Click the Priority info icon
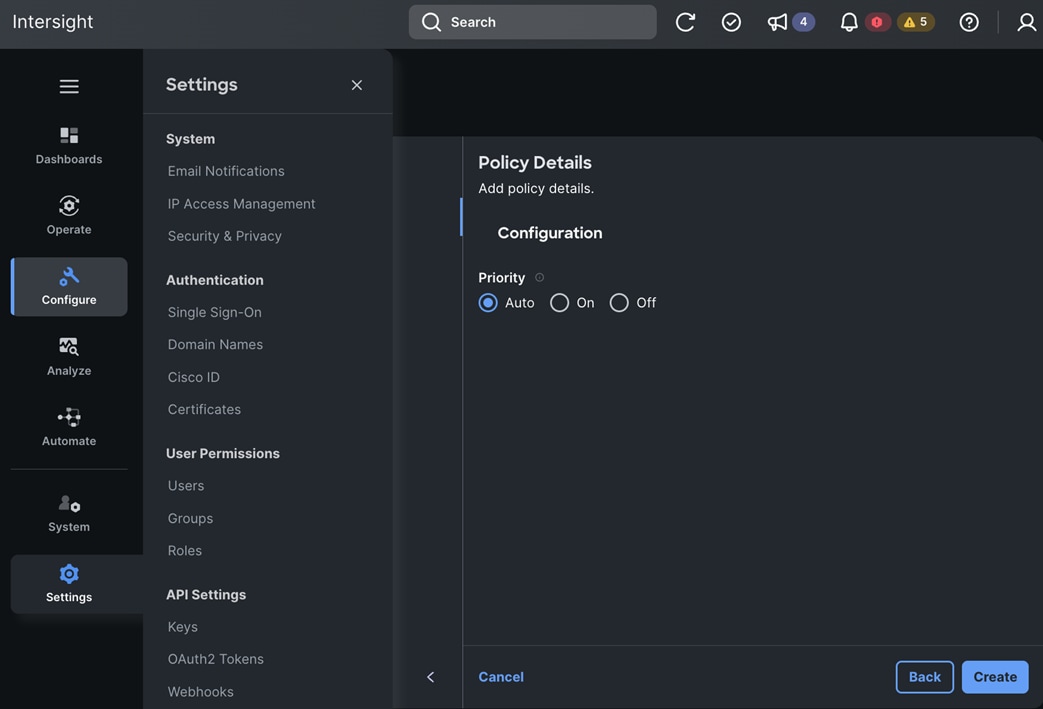Image resolution: width=1043 pixels, height=709 pixels. point(539,278)
